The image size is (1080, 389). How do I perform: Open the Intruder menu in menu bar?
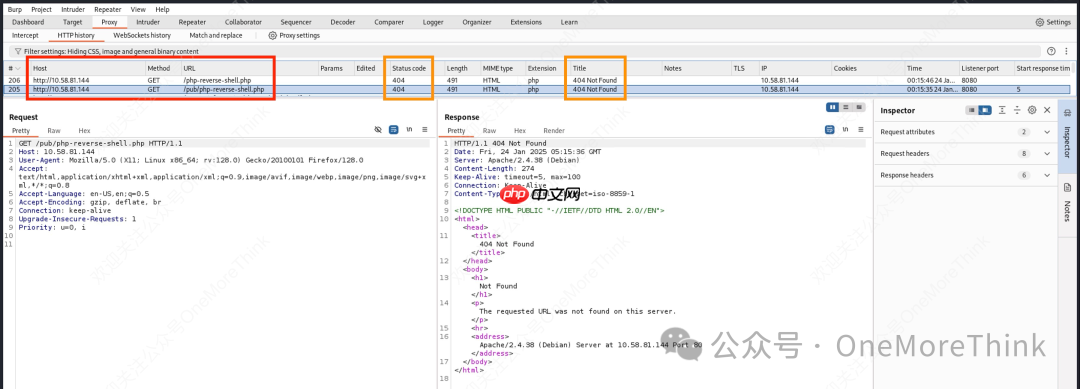coord(73,10)
